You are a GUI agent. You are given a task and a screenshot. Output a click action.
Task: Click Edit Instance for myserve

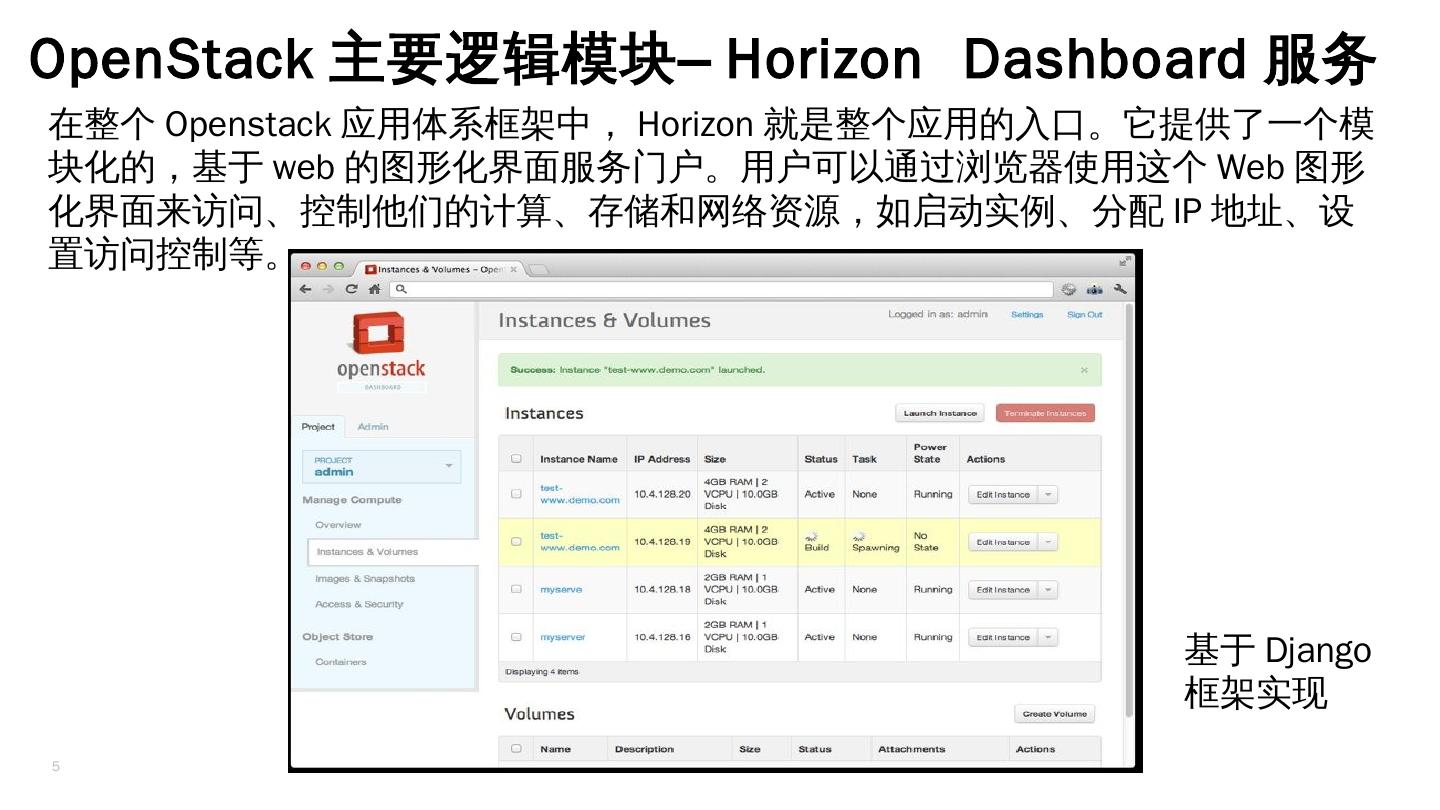(1003, 590)
